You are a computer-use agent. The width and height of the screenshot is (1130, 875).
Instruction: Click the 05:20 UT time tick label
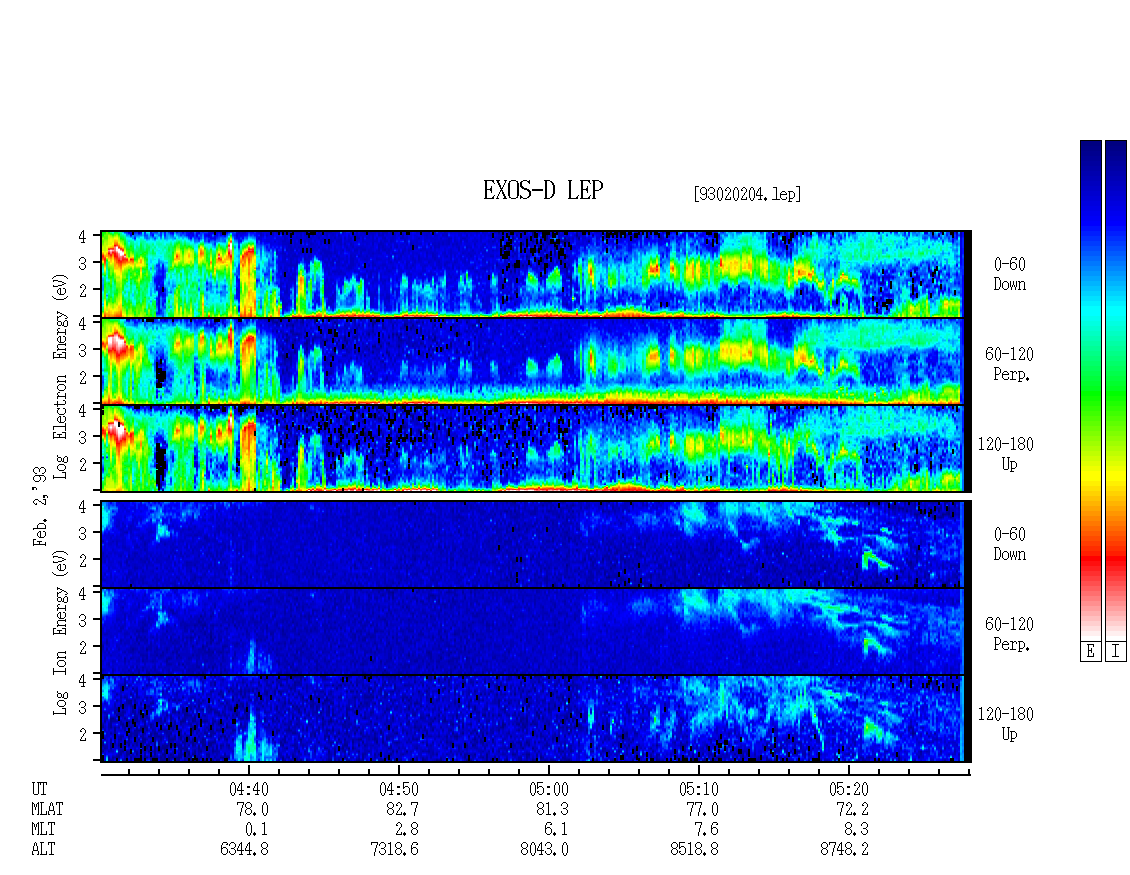(848, 789)
